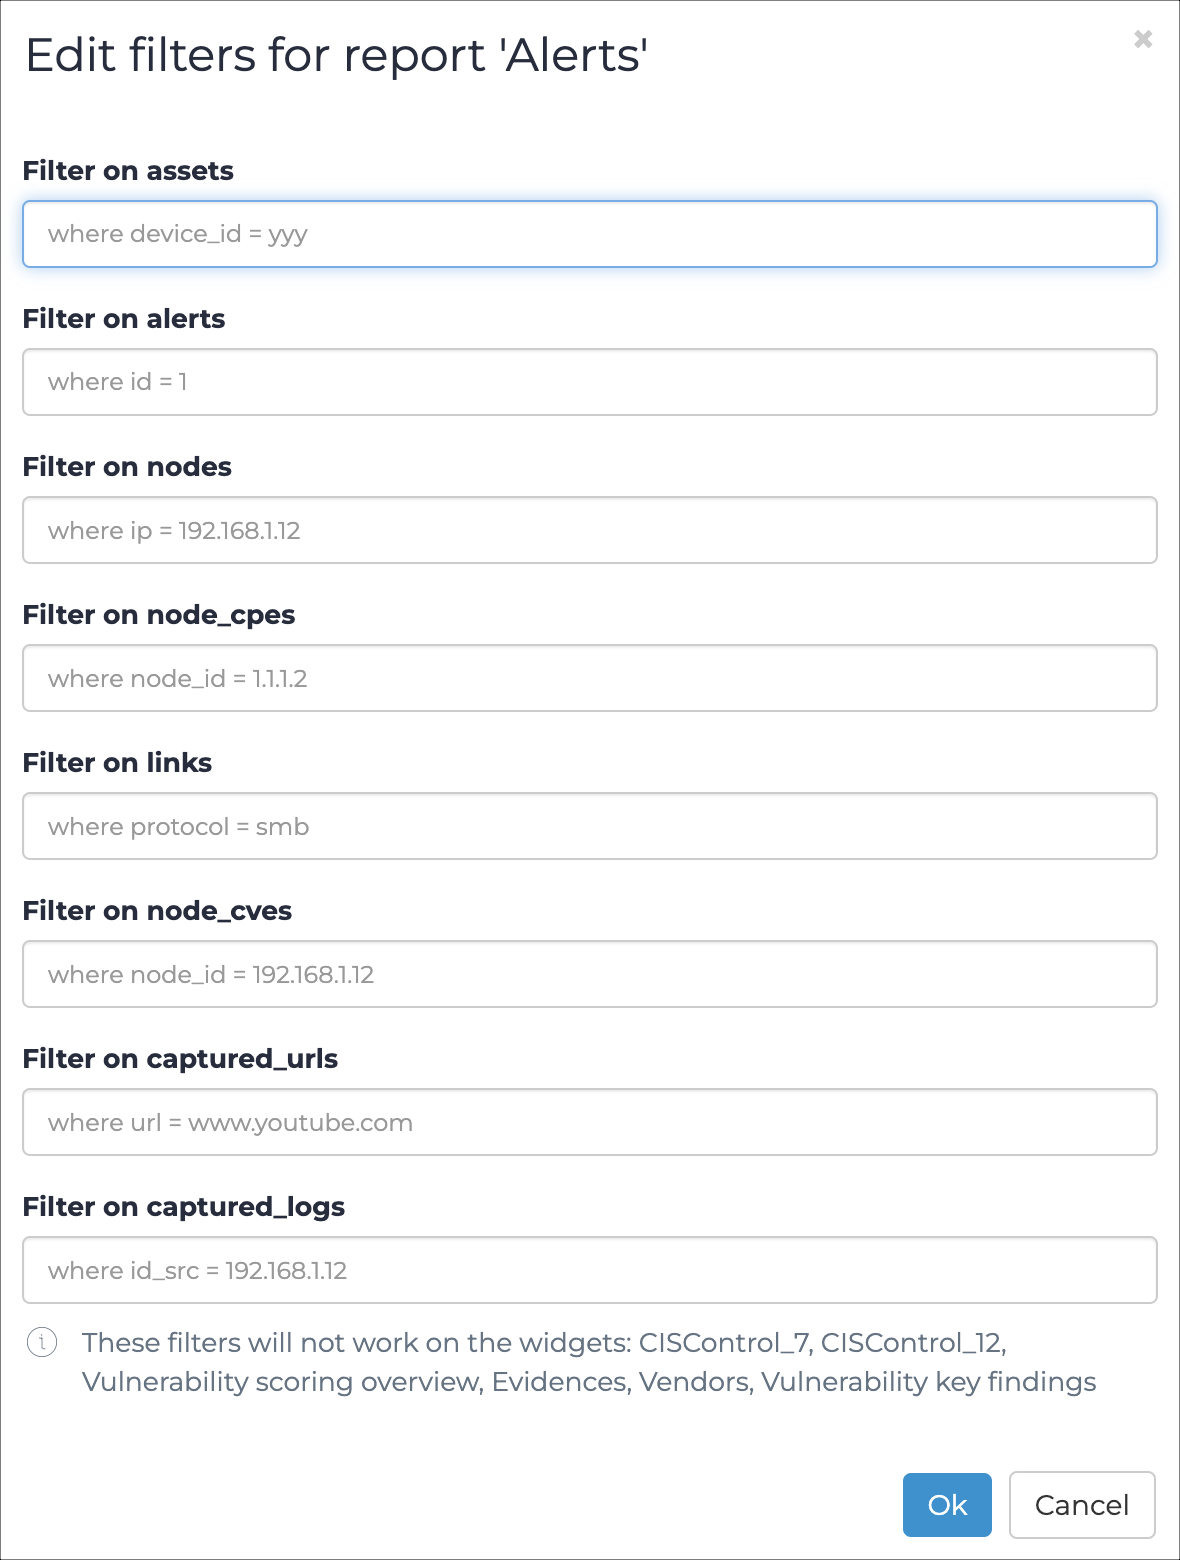Screen dimensions: 1180x1560
Task: Confirm filters with the Ok button
Action: [x=947, y=1505]
